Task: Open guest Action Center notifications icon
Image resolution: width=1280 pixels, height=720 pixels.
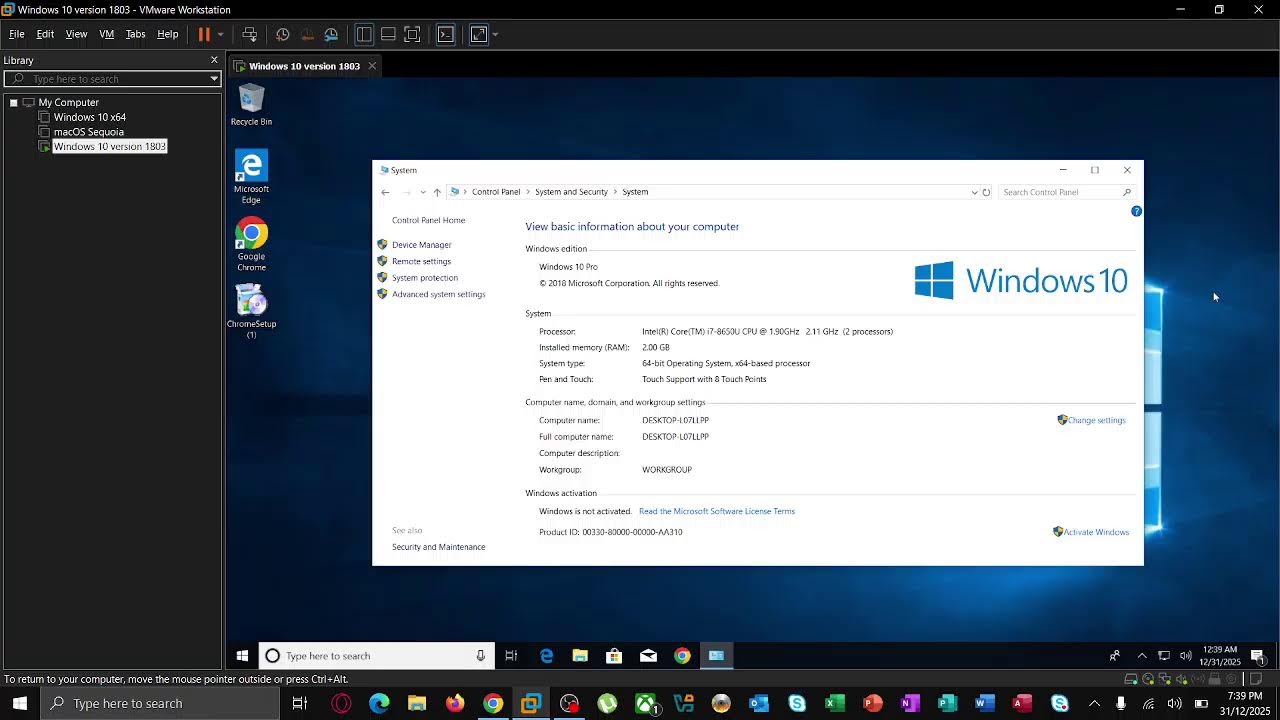Action: point(1258,656)
